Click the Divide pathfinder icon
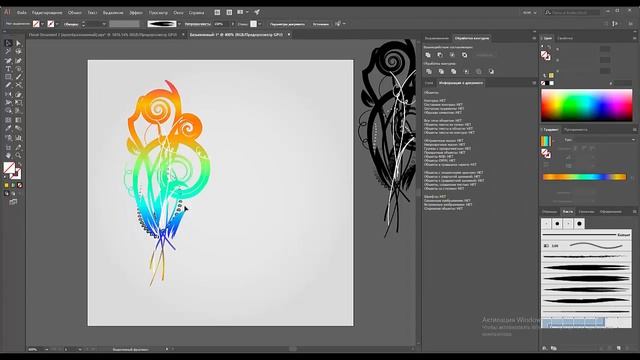 (429, 71)
